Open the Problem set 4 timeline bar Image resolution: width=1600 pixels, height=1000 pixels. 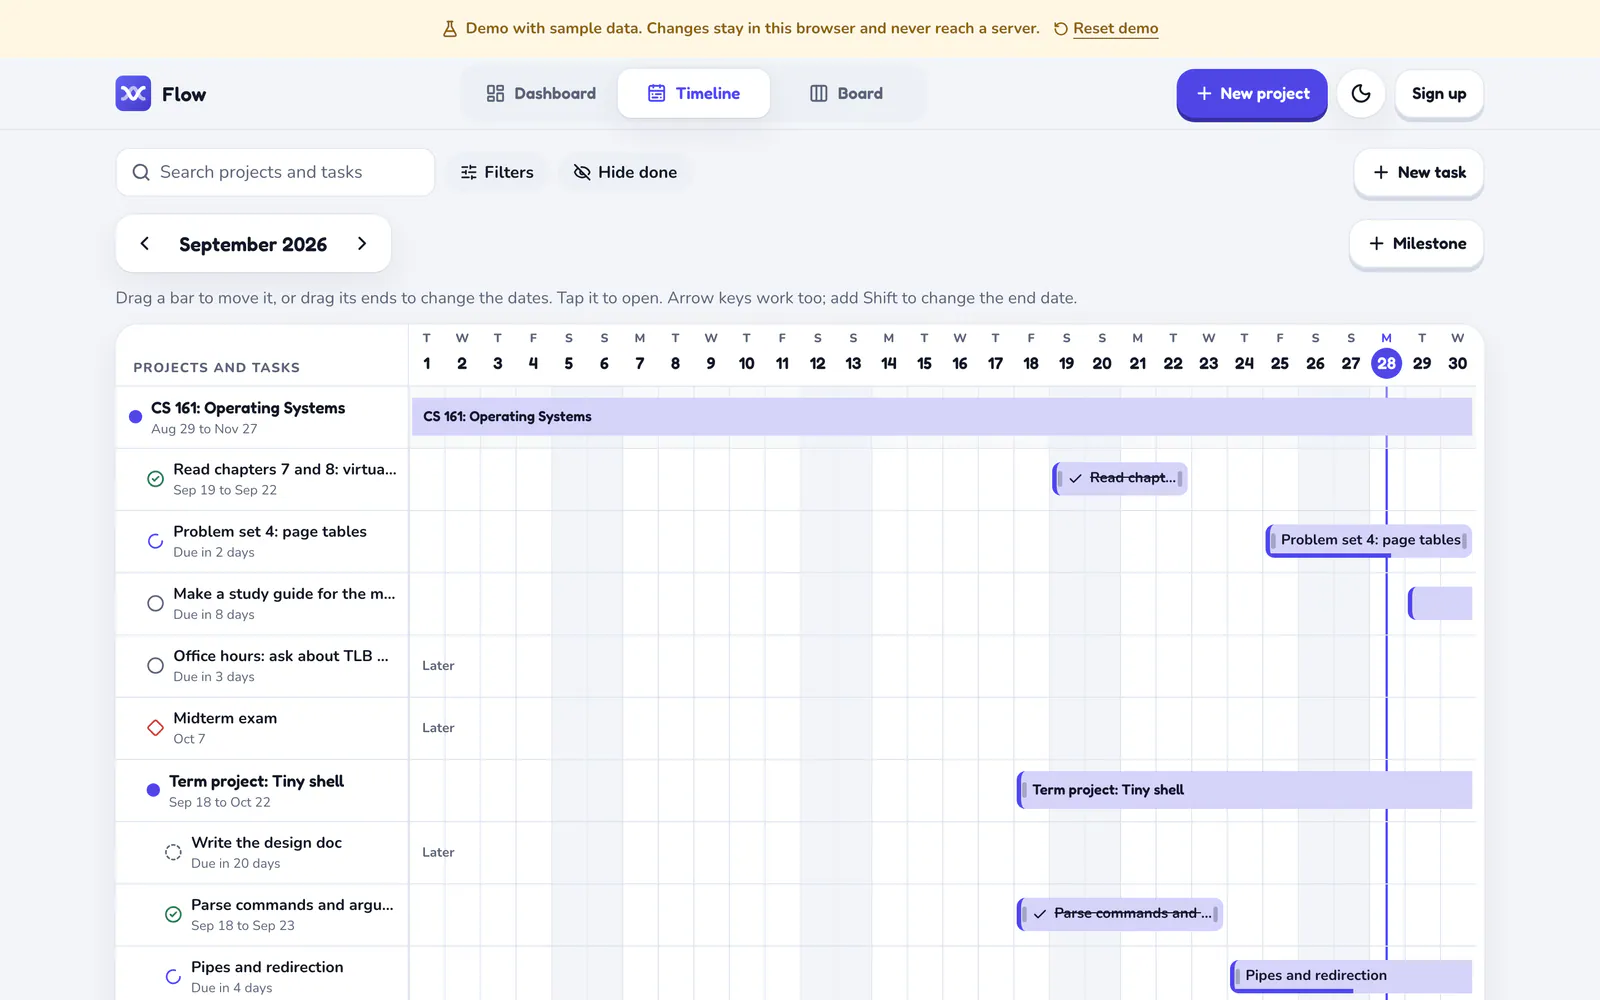[1369, 541]
